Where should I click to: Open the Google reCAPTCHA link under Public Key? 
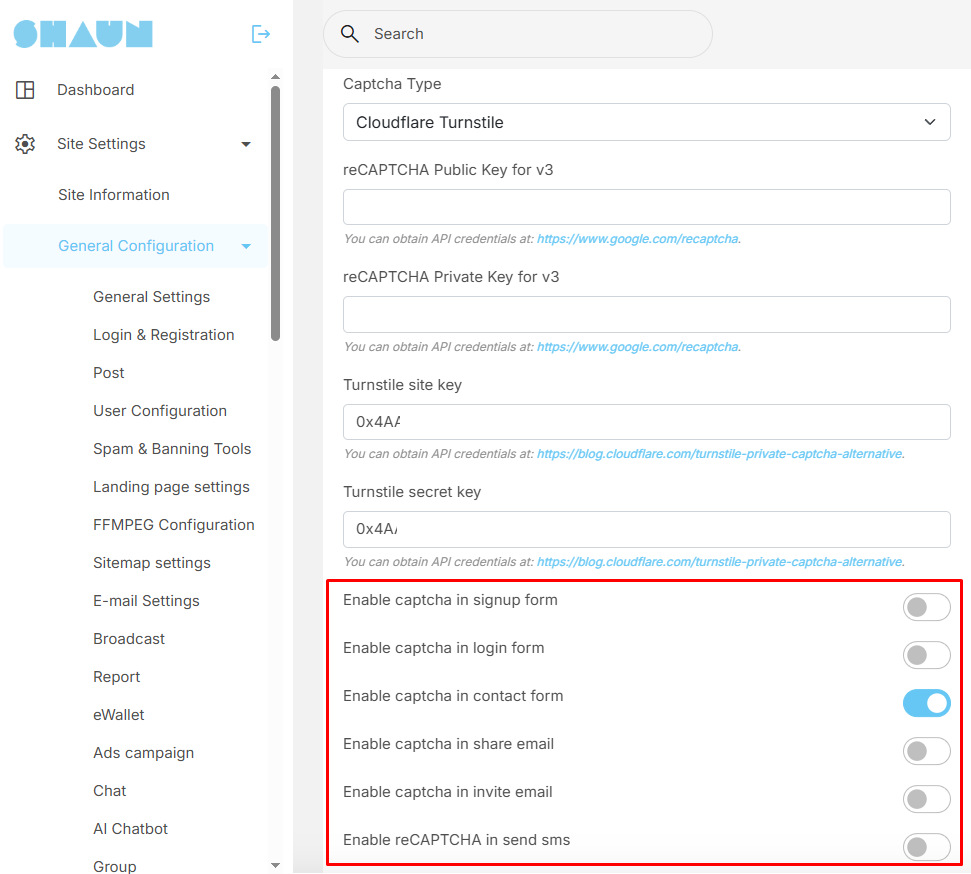(638, 239)
